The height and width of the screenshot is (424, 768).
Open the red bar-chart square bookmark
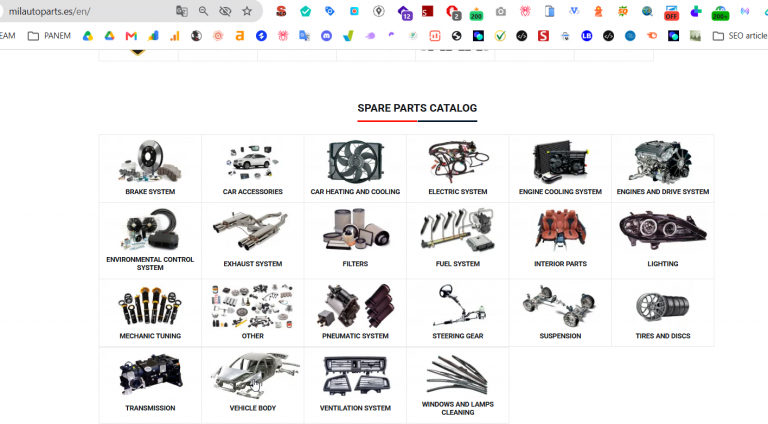click(434, 36)
